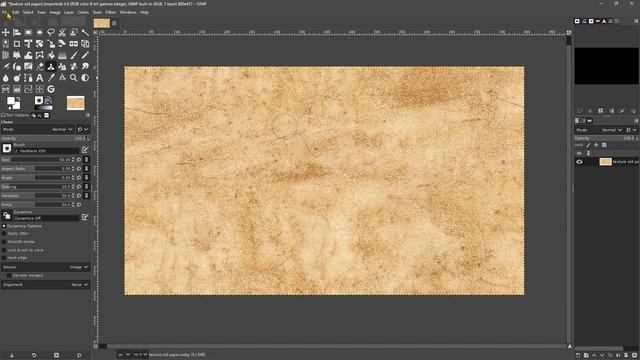The width and height of the screenshot is (640, 360).
Task: Edit the current dynamics
Action: (85, 217)
